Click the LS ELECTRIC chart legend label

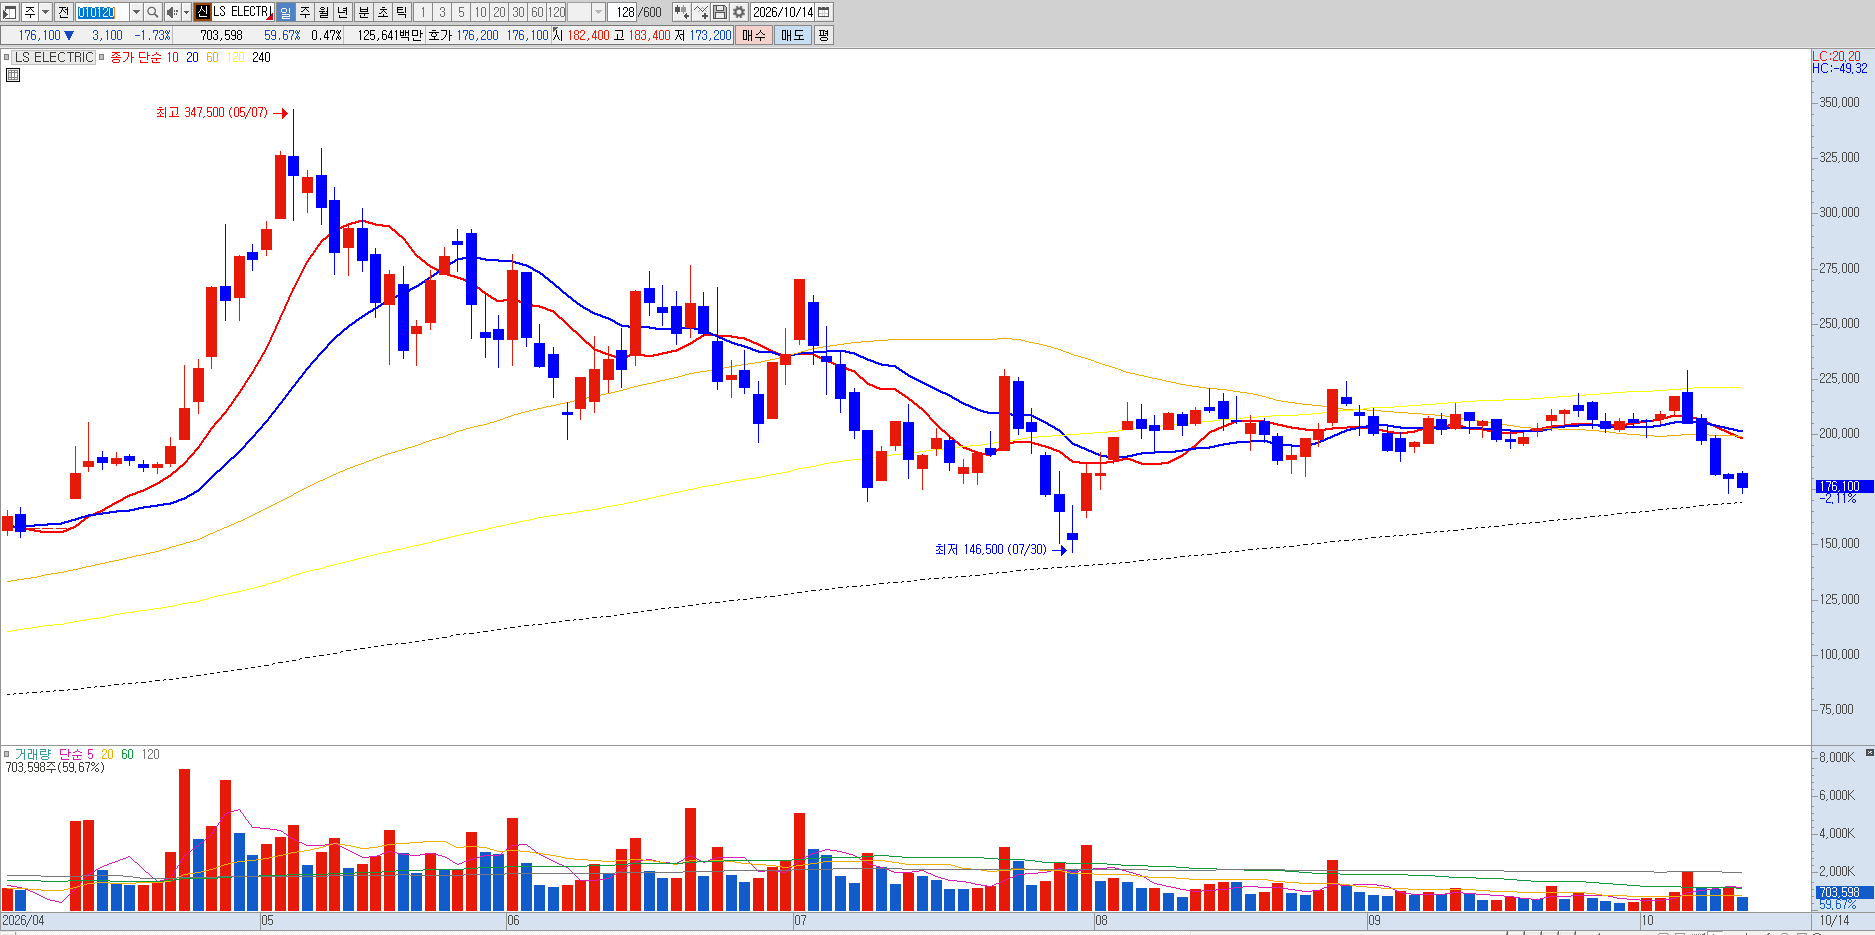pos(54,57)
